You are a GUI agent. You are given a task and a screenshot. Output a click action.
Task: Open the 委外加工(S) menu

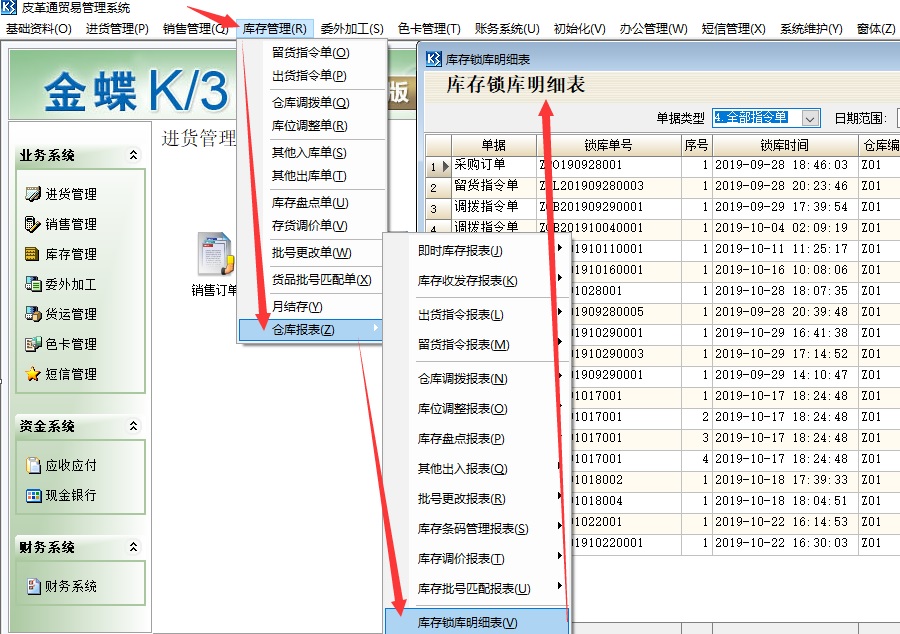coord(352,29)
